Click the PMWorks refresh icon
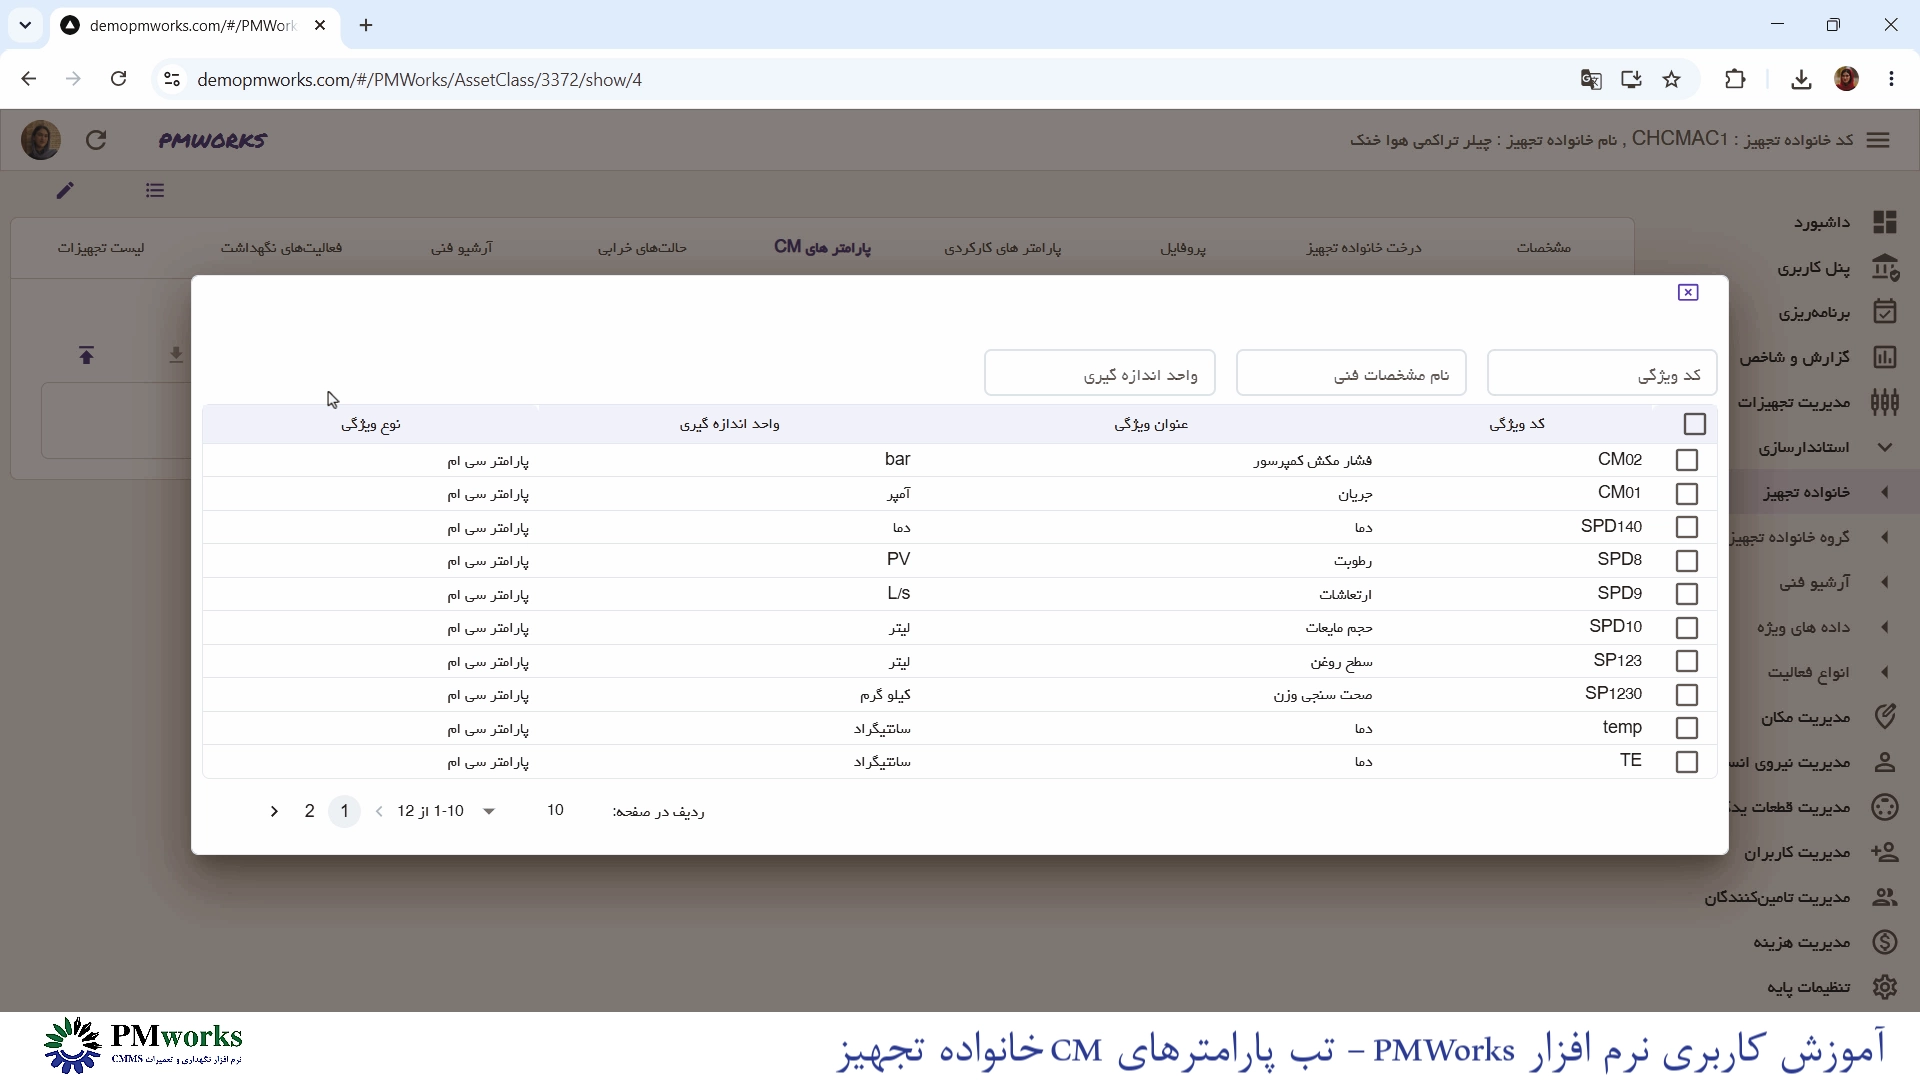This screenshot has height=1080, width=1920. [x=96, y=140]
